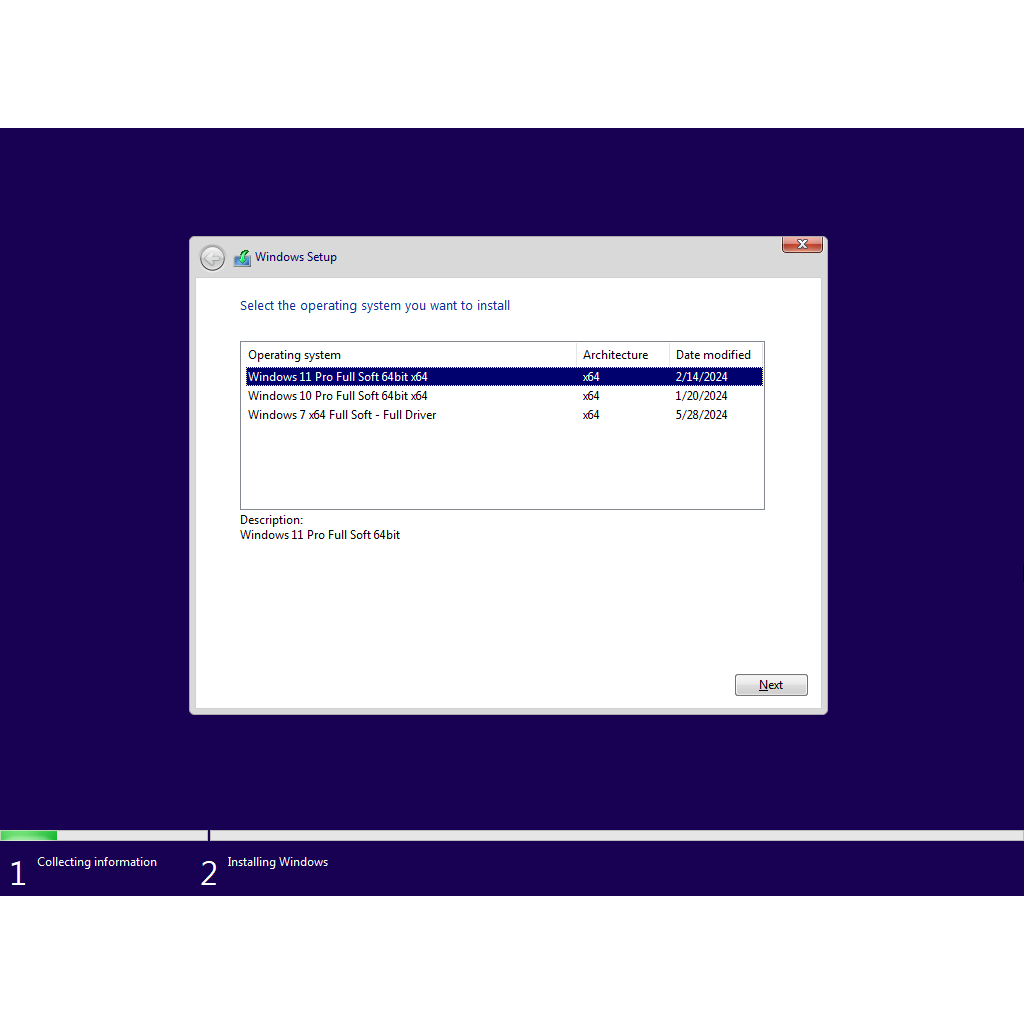Click the 2/14/2024 date cell
This screenshot has height=1024, width=1024.
tap(702, 377)
